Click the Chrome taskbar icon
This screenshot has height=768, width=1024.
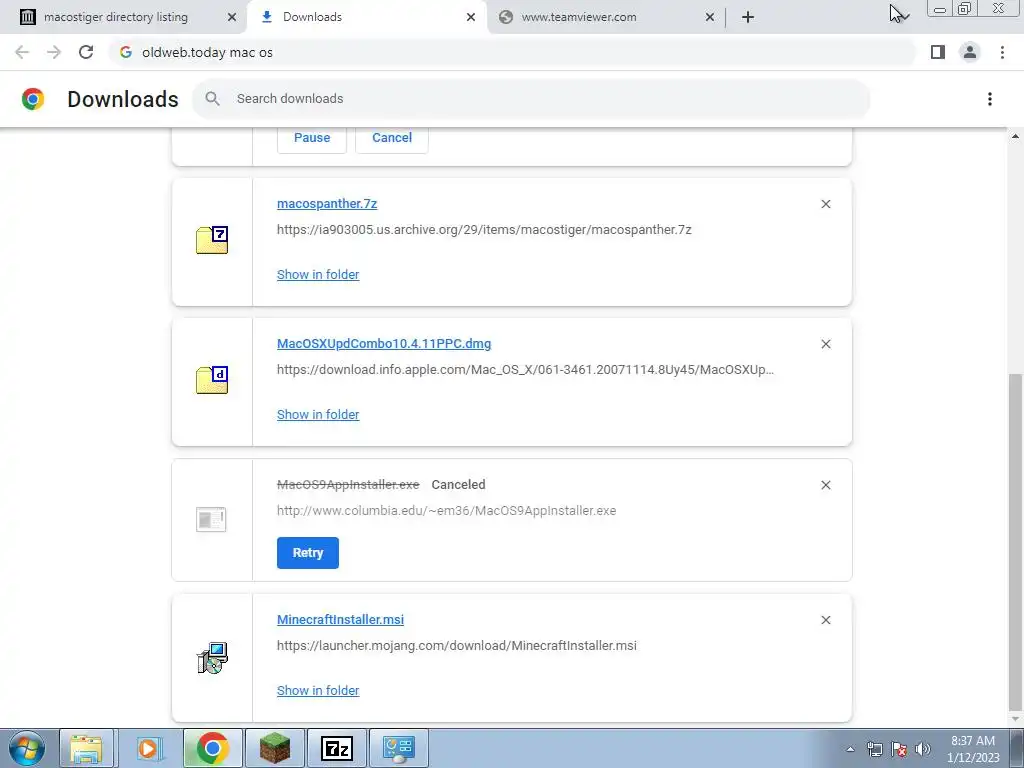pyautogui.click(x=212, y=748)
